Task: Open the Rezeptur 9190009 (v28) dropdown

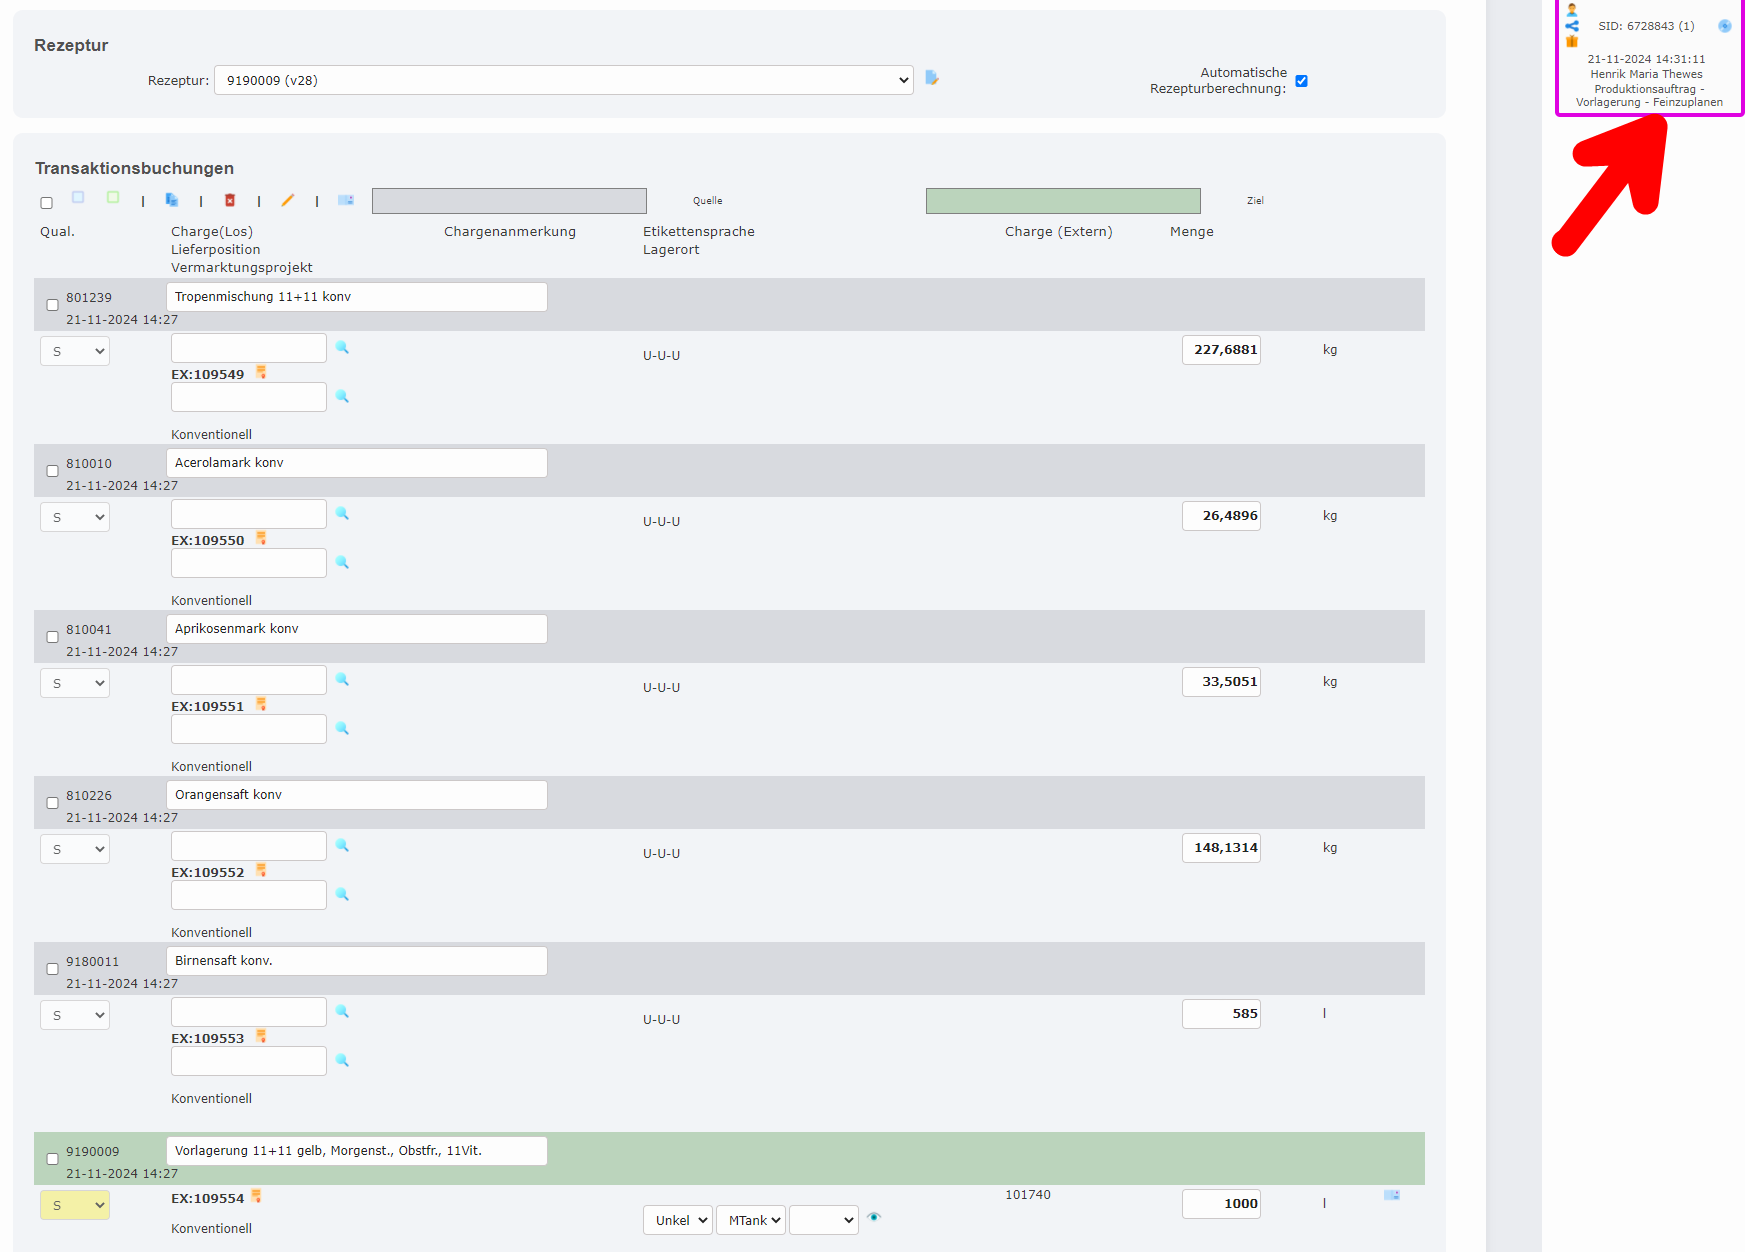Action: (563, 80)
